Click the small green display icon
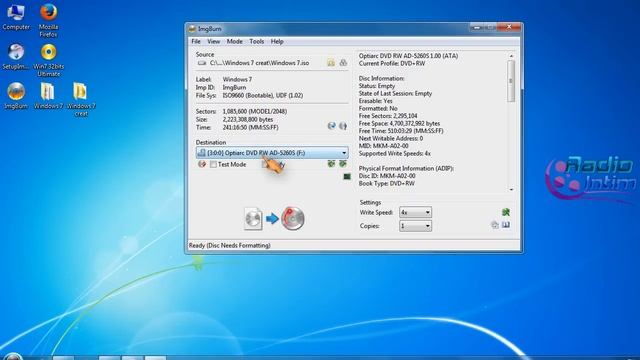The width and height of the screenshot is (640, 360). coord(347,176)
